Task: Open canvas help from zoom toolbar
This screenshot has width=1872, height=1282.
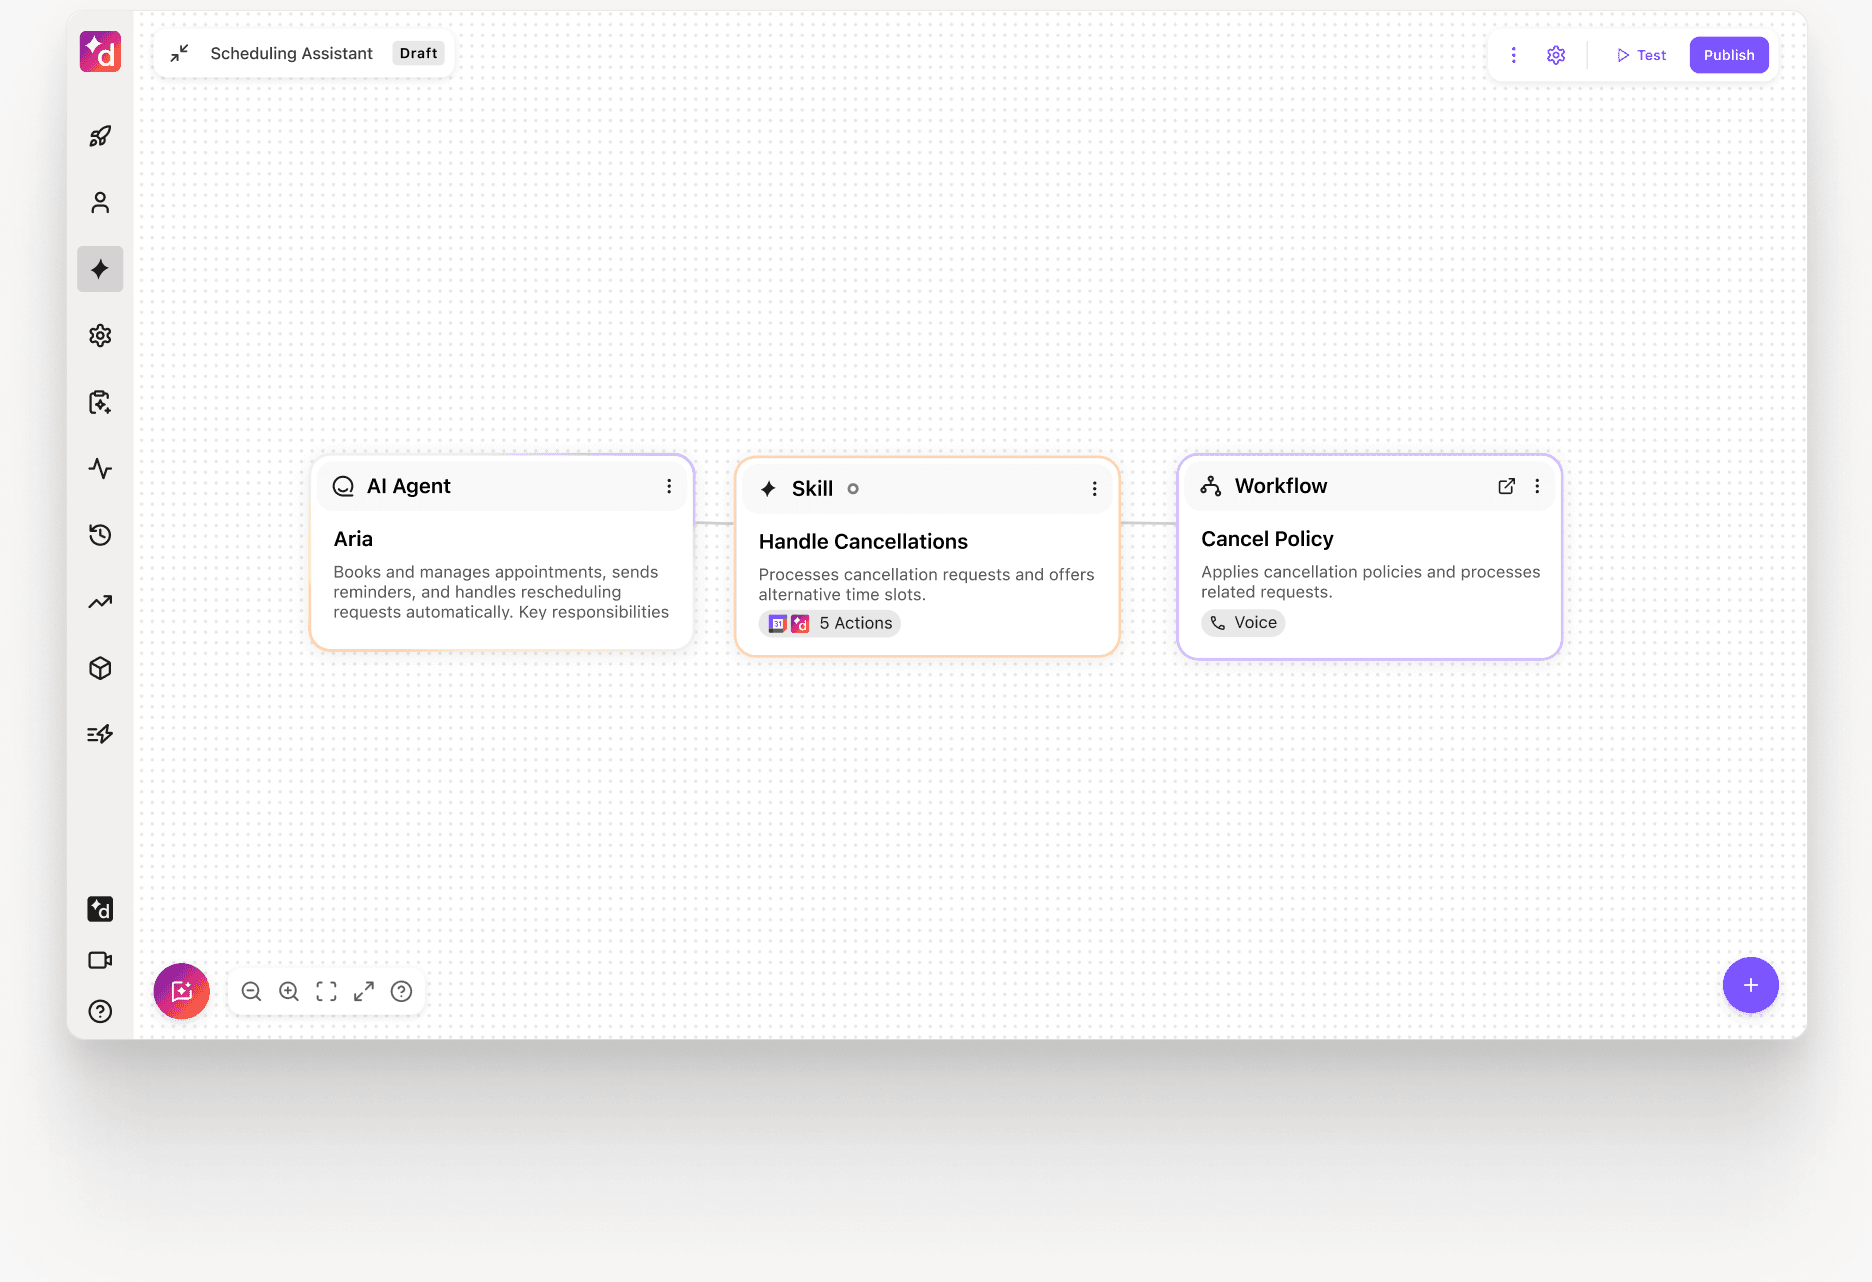Action: [x=401, y=991]
